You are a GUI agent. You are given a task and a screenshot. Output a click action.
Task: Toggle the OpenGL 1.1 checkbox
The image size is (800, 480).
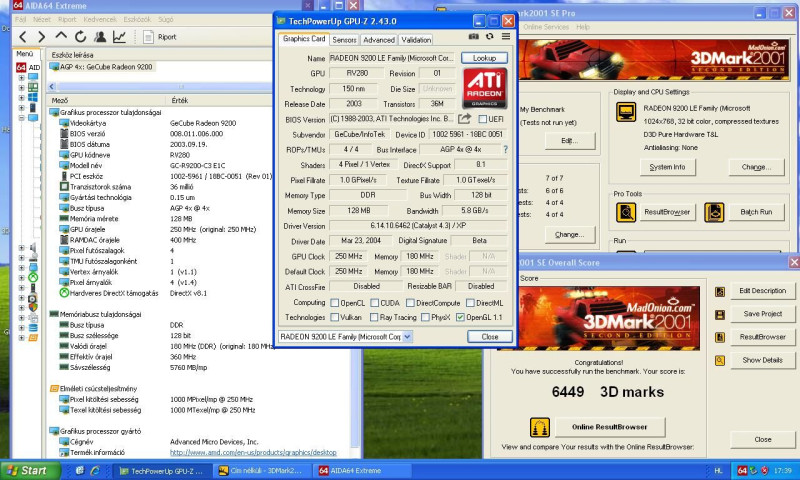click(460, 317)
